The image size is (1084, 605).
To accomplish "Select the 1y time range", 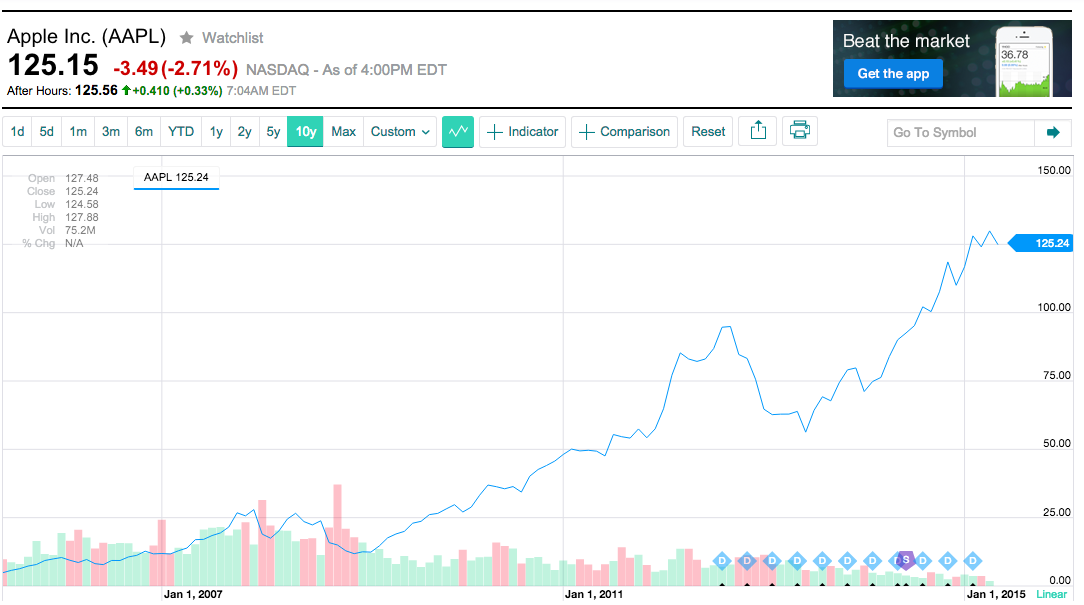I will [x=216, y=131].
